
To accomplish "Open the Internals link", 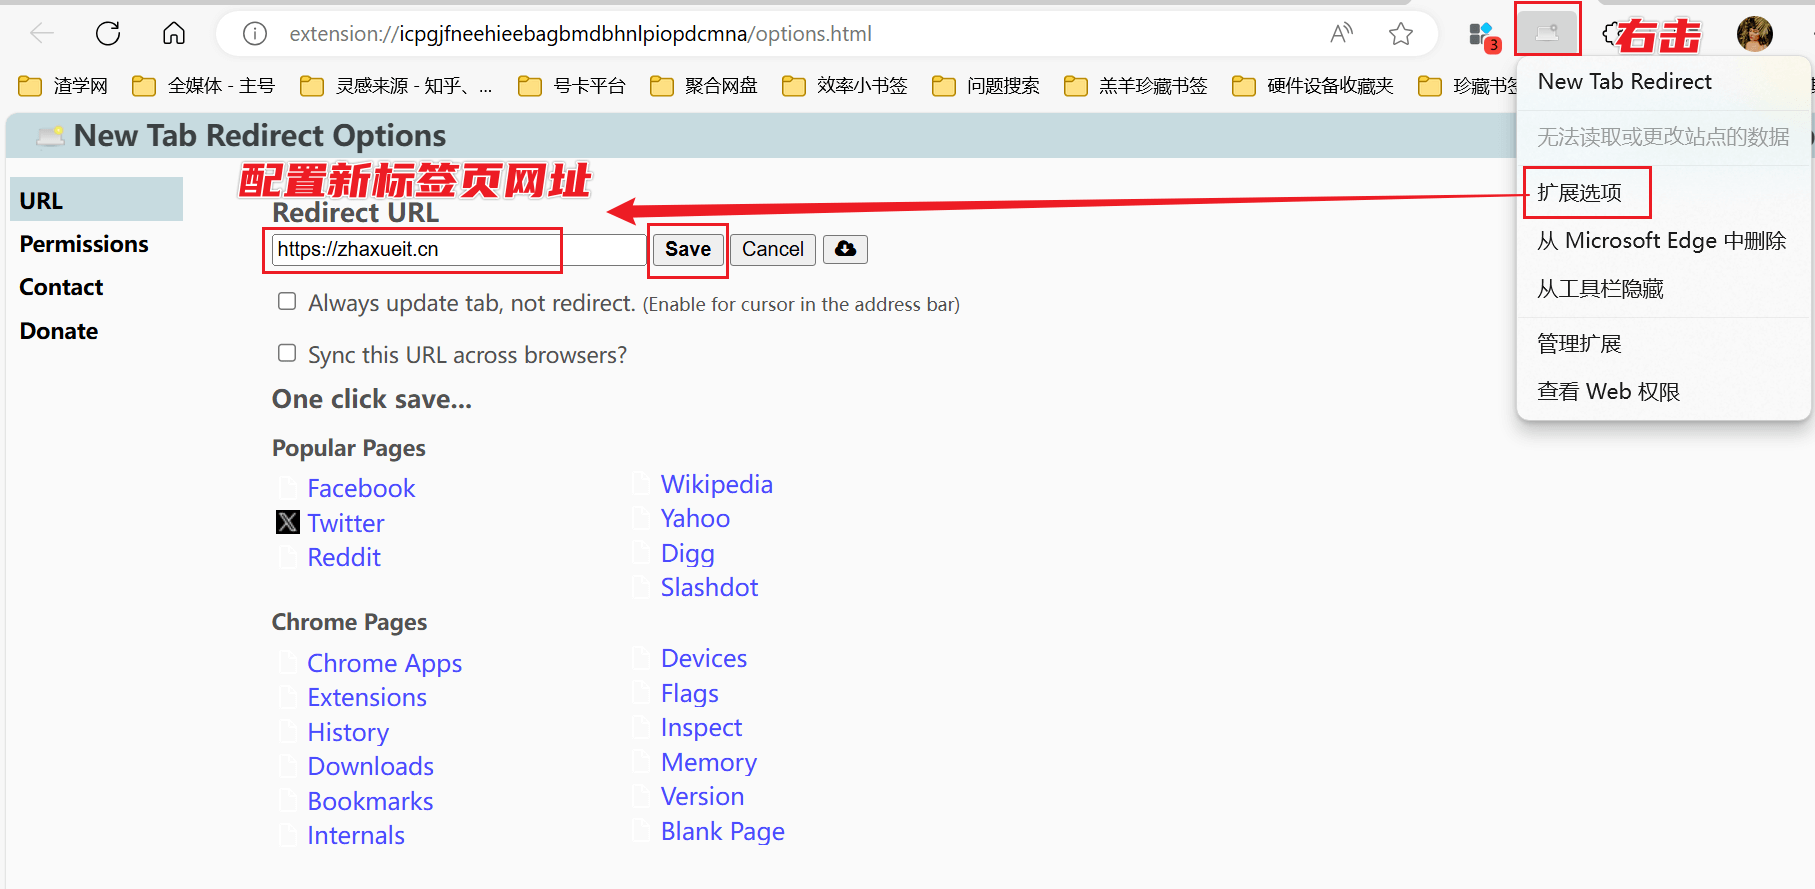I will coord(356,835).
